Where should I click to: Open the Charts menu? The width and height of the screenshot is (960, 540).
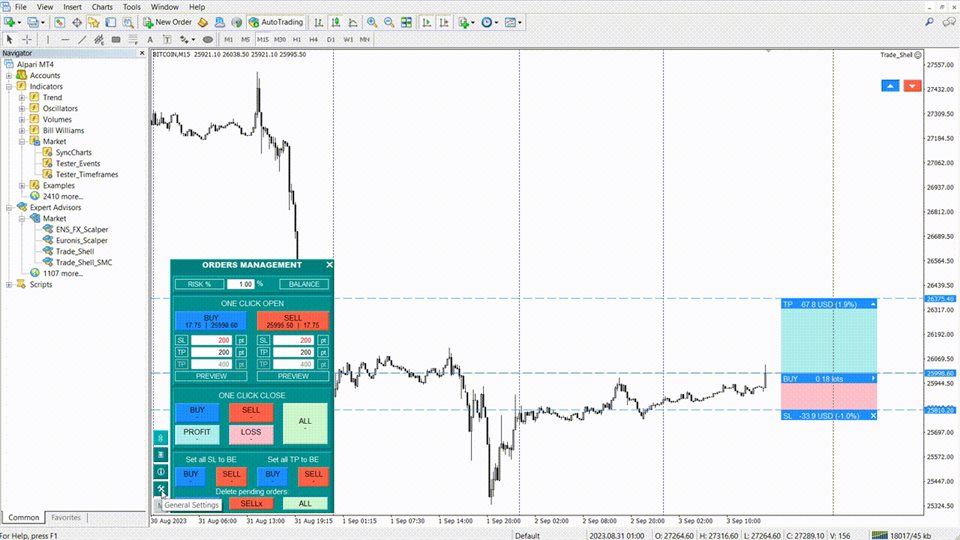102,7
